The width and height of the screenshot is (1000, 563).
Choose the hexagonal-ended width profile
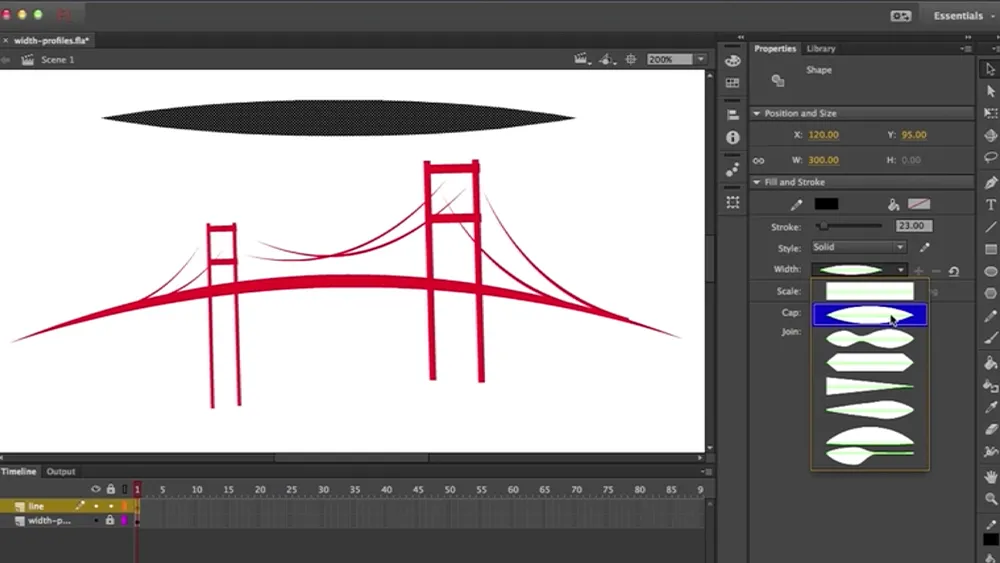point(870,363)
